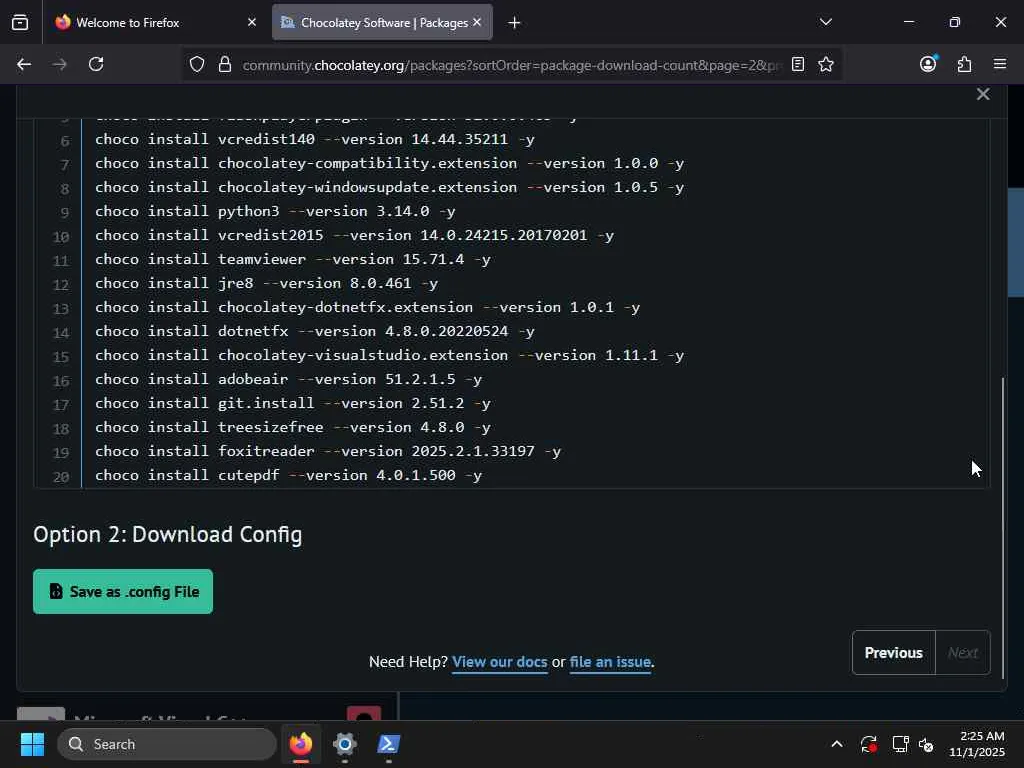The image size is (1024, 768).
Task: Show site security via padlock icon
Action: point(225,64)
